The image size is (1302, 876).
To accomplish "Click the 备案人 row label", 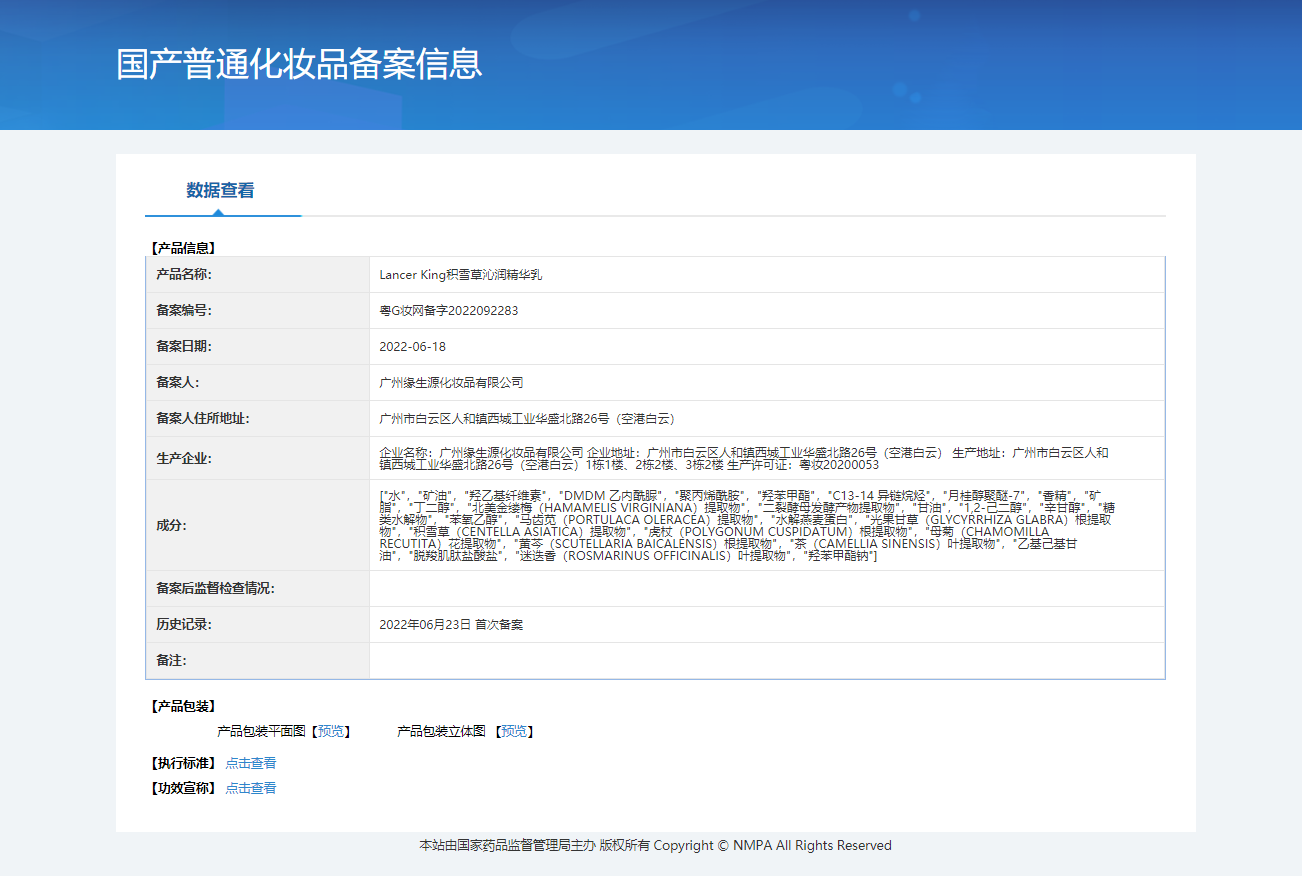I will pyautogui.click(x=178, y=382).
